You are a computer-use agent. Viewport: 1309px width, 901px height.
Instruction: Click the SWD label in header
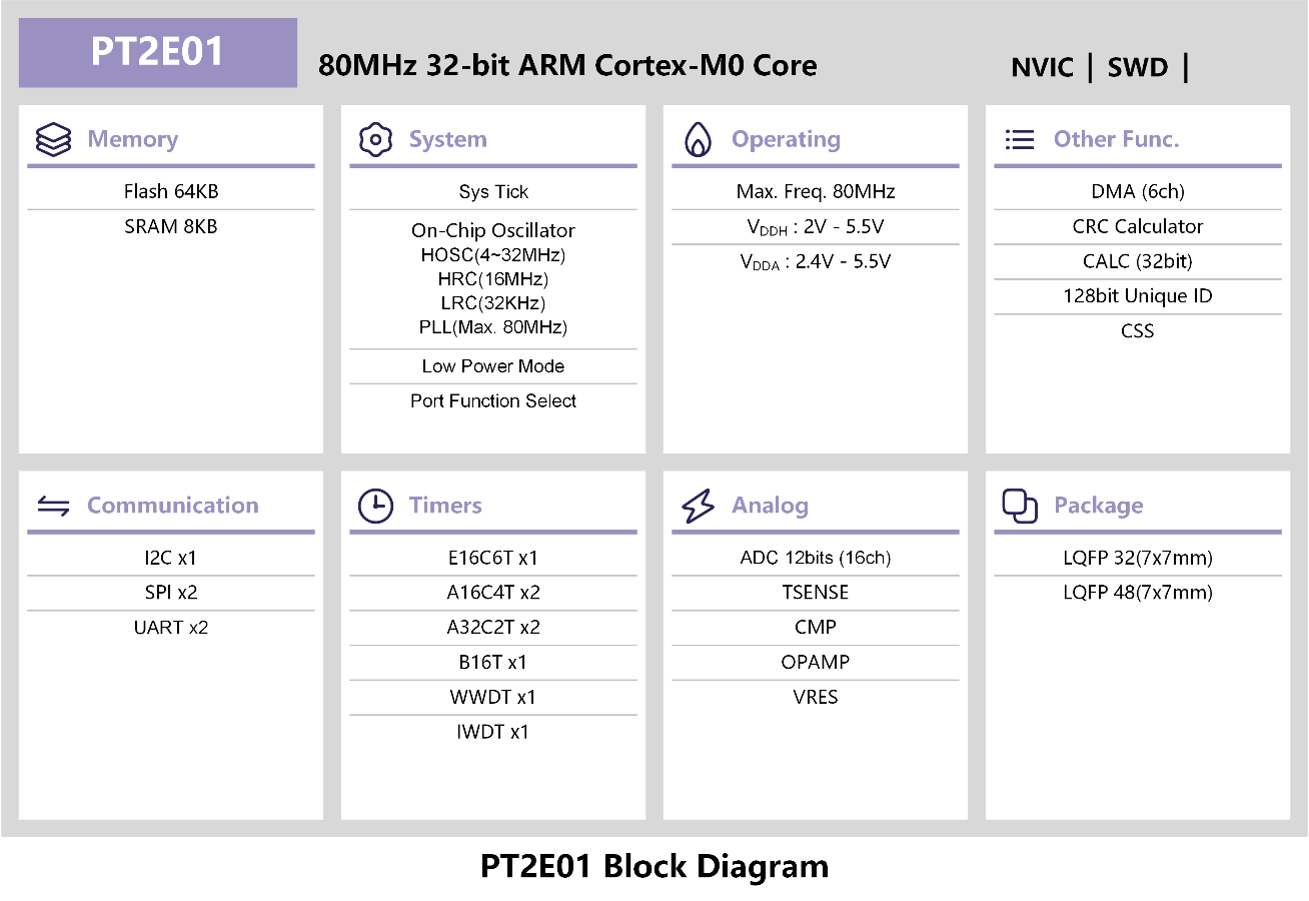(x=1138, y=67)
